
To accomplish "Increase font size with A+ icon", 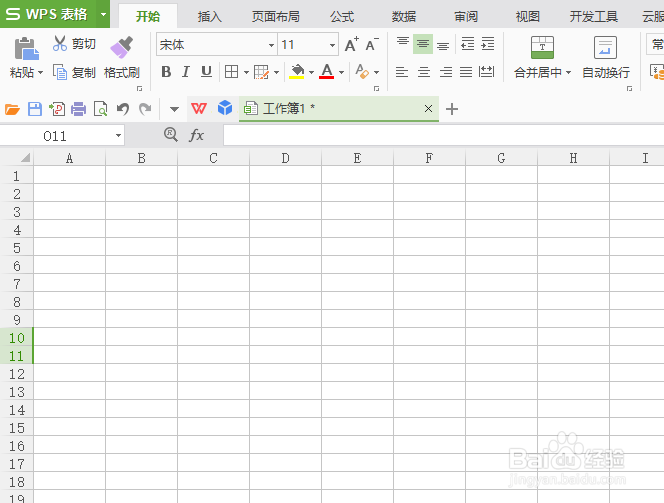I will coord(351,44).
